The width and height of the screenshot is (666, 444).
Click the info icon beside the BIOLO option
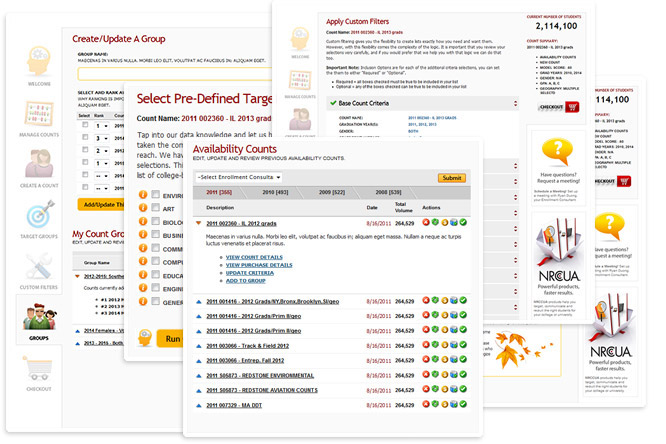point(143,221)
